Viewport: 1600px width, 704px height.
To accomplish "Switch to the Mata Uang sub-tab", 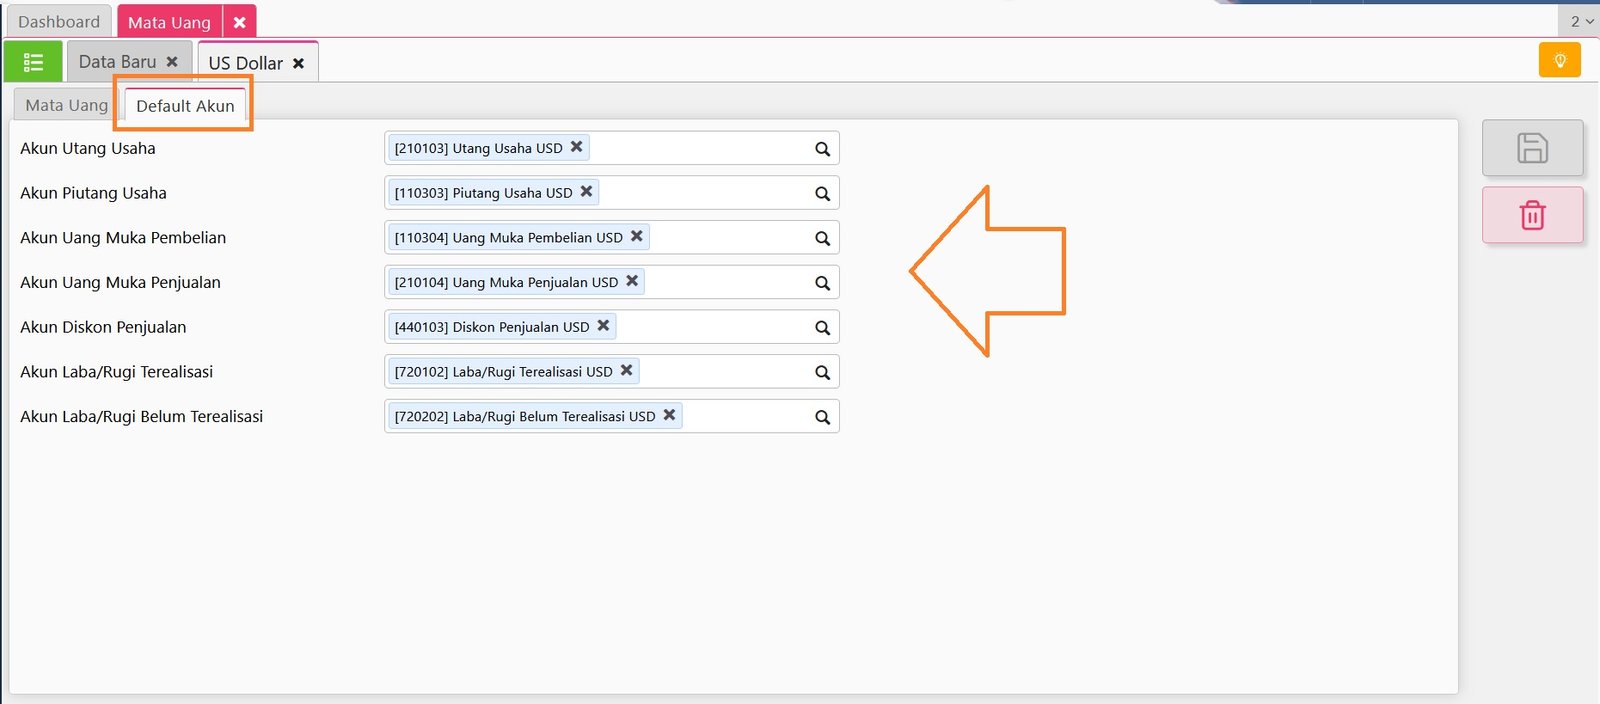I will pyautogui.click(x=66, y=105).
